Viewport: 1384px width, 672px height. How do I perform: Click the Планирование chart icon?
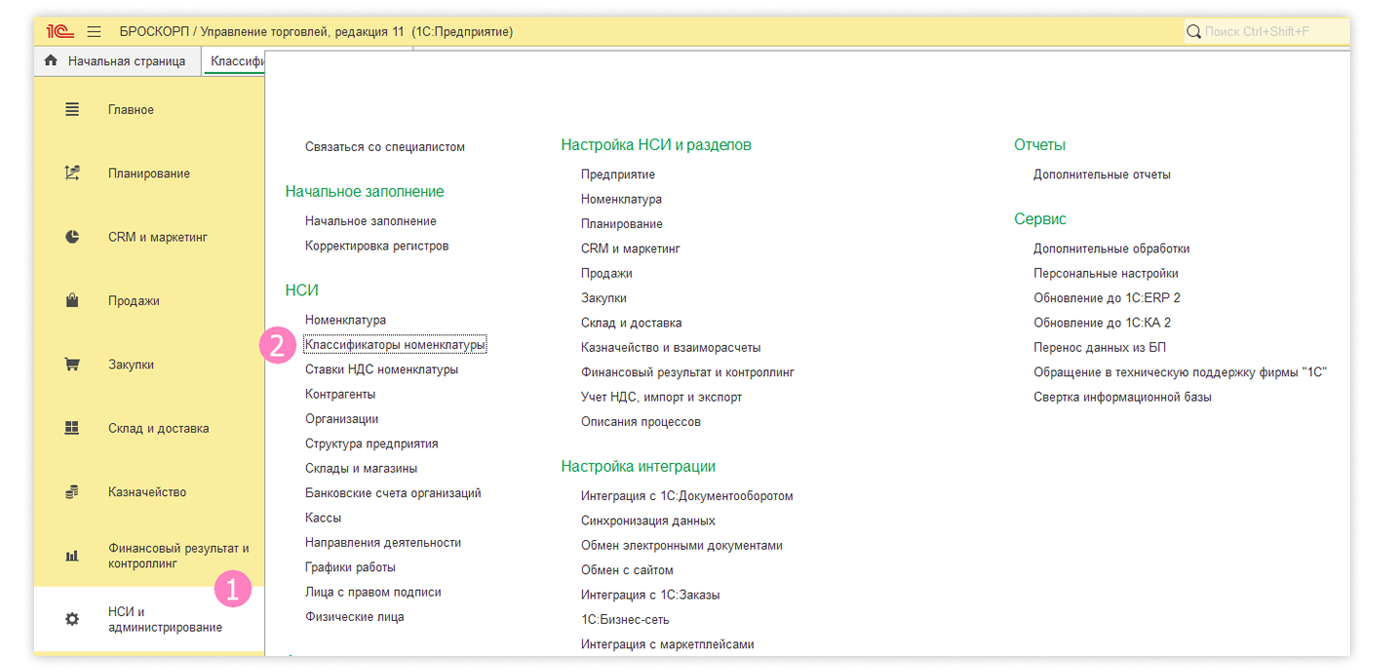click(72, 173)
